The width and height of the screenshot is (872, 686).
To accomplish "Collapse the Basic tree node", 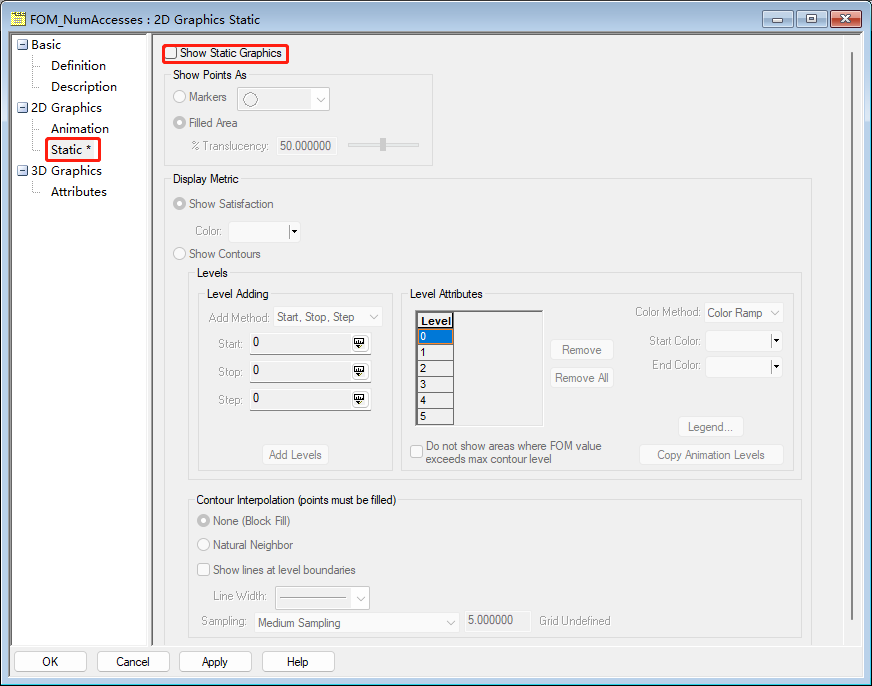I will click(22, 45).
